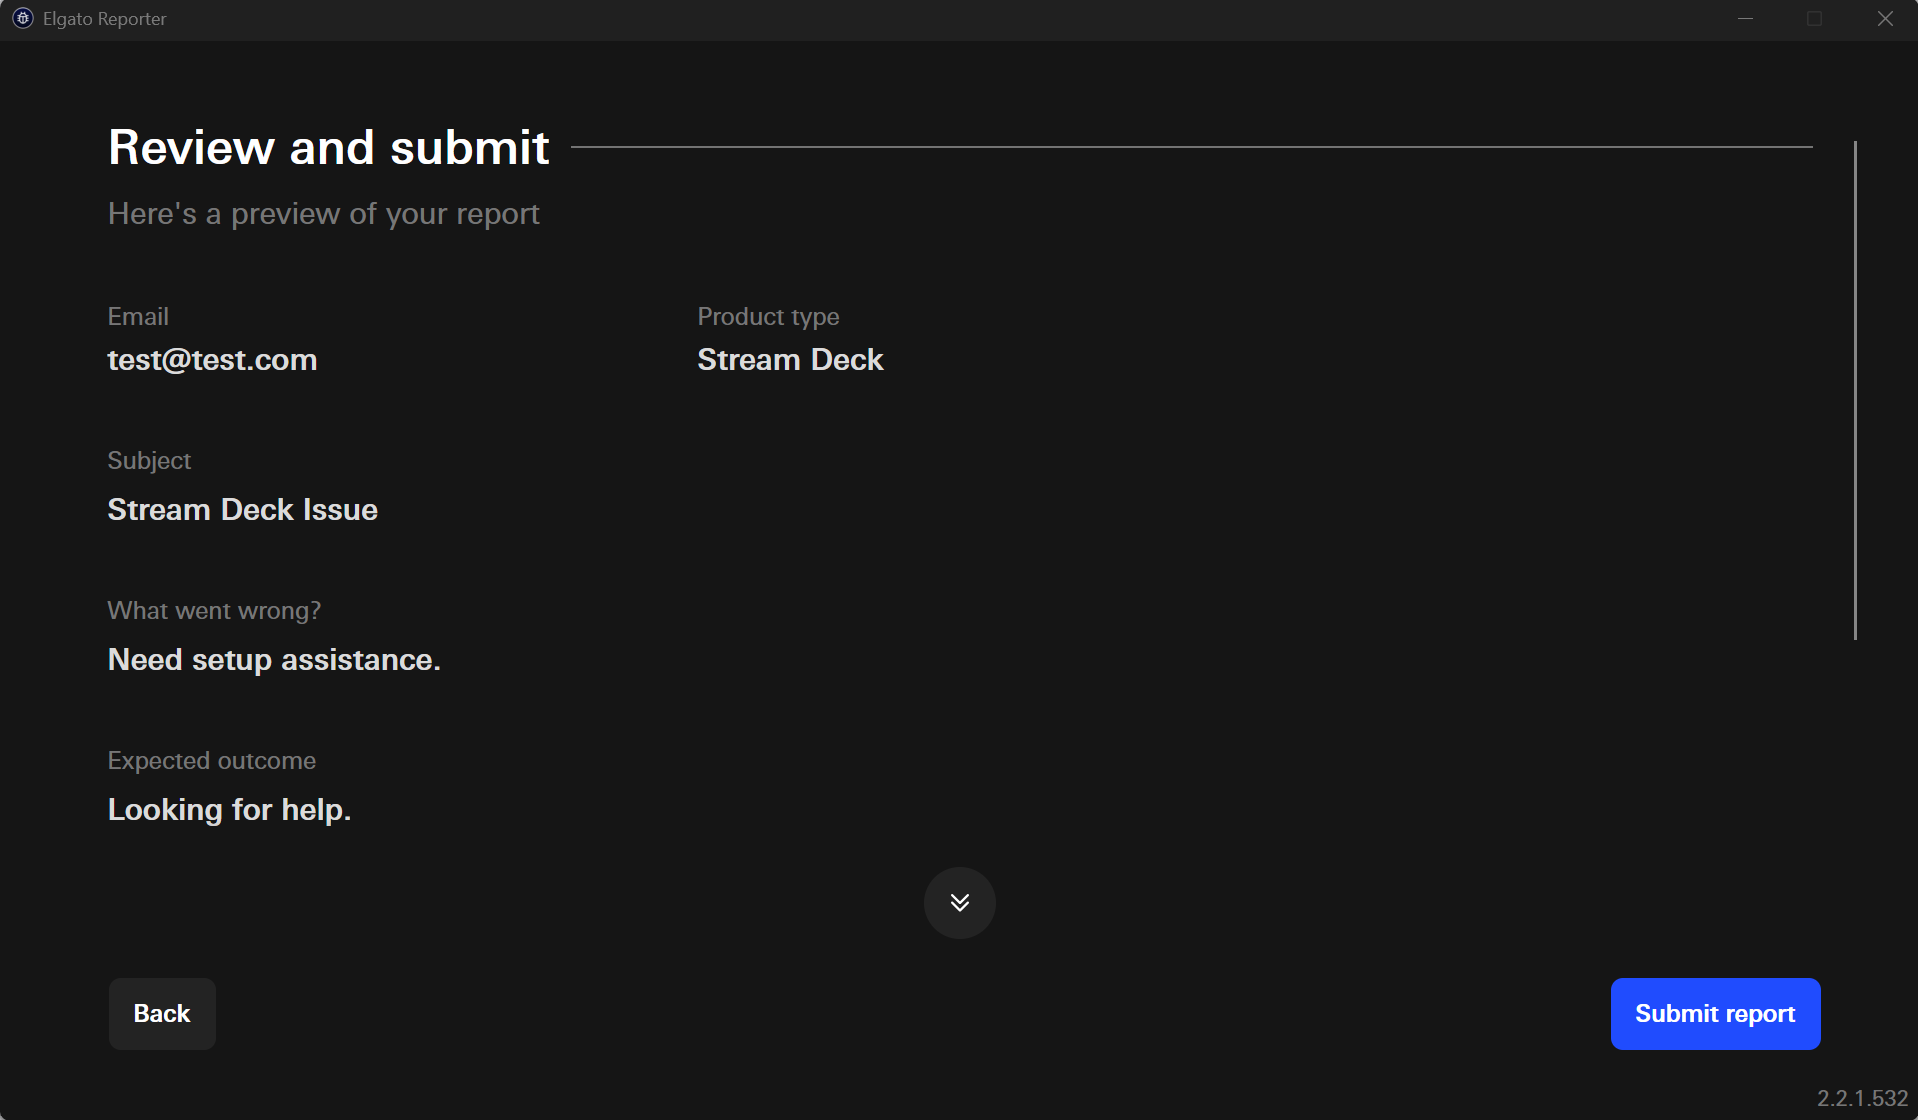Select the email address test@test.com

coord(212,360)
